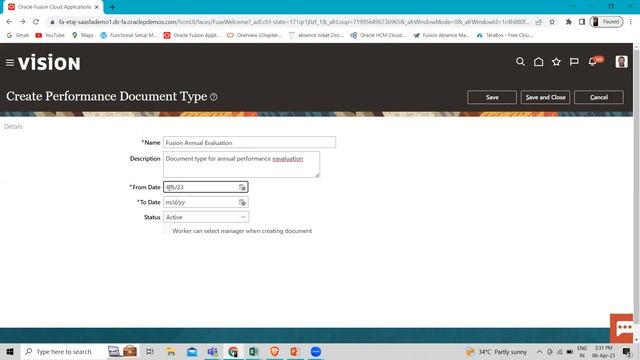Click Save and Close button
This screenshot has height=360, width=640.
[545, 97]
